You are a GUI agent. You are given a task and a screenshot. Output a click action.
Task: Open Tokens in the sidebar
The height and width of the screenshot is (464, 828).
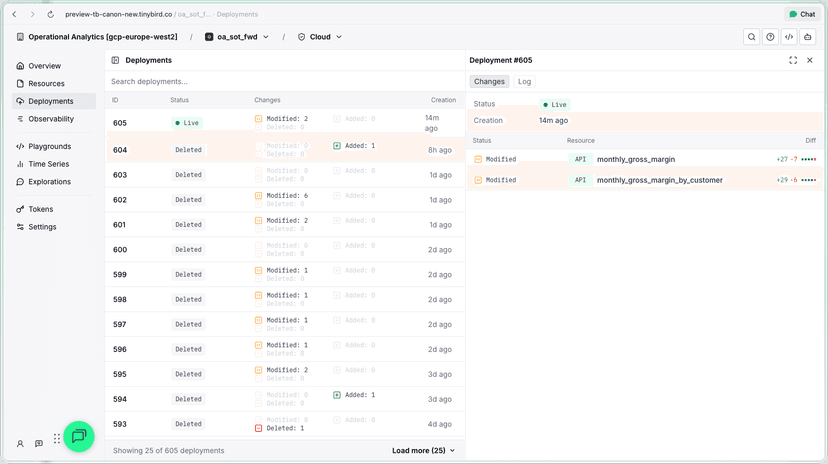pyautogui.click(x=54, y=209)
